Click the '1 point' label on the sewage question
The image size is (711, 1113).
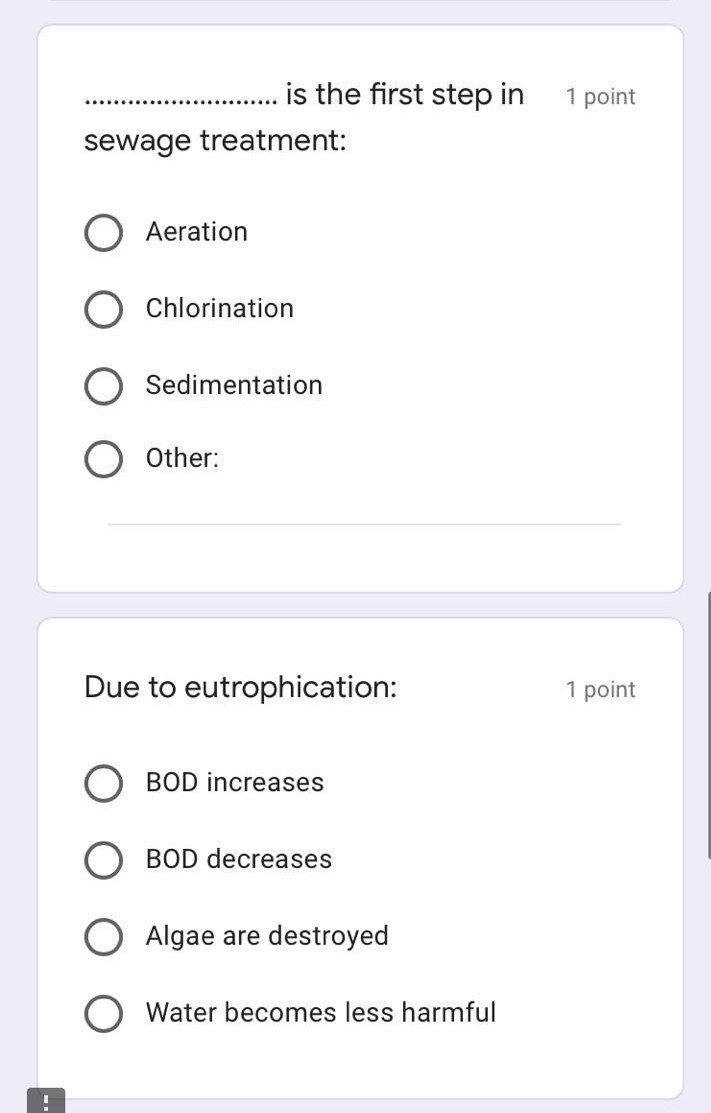pos(600,96)
